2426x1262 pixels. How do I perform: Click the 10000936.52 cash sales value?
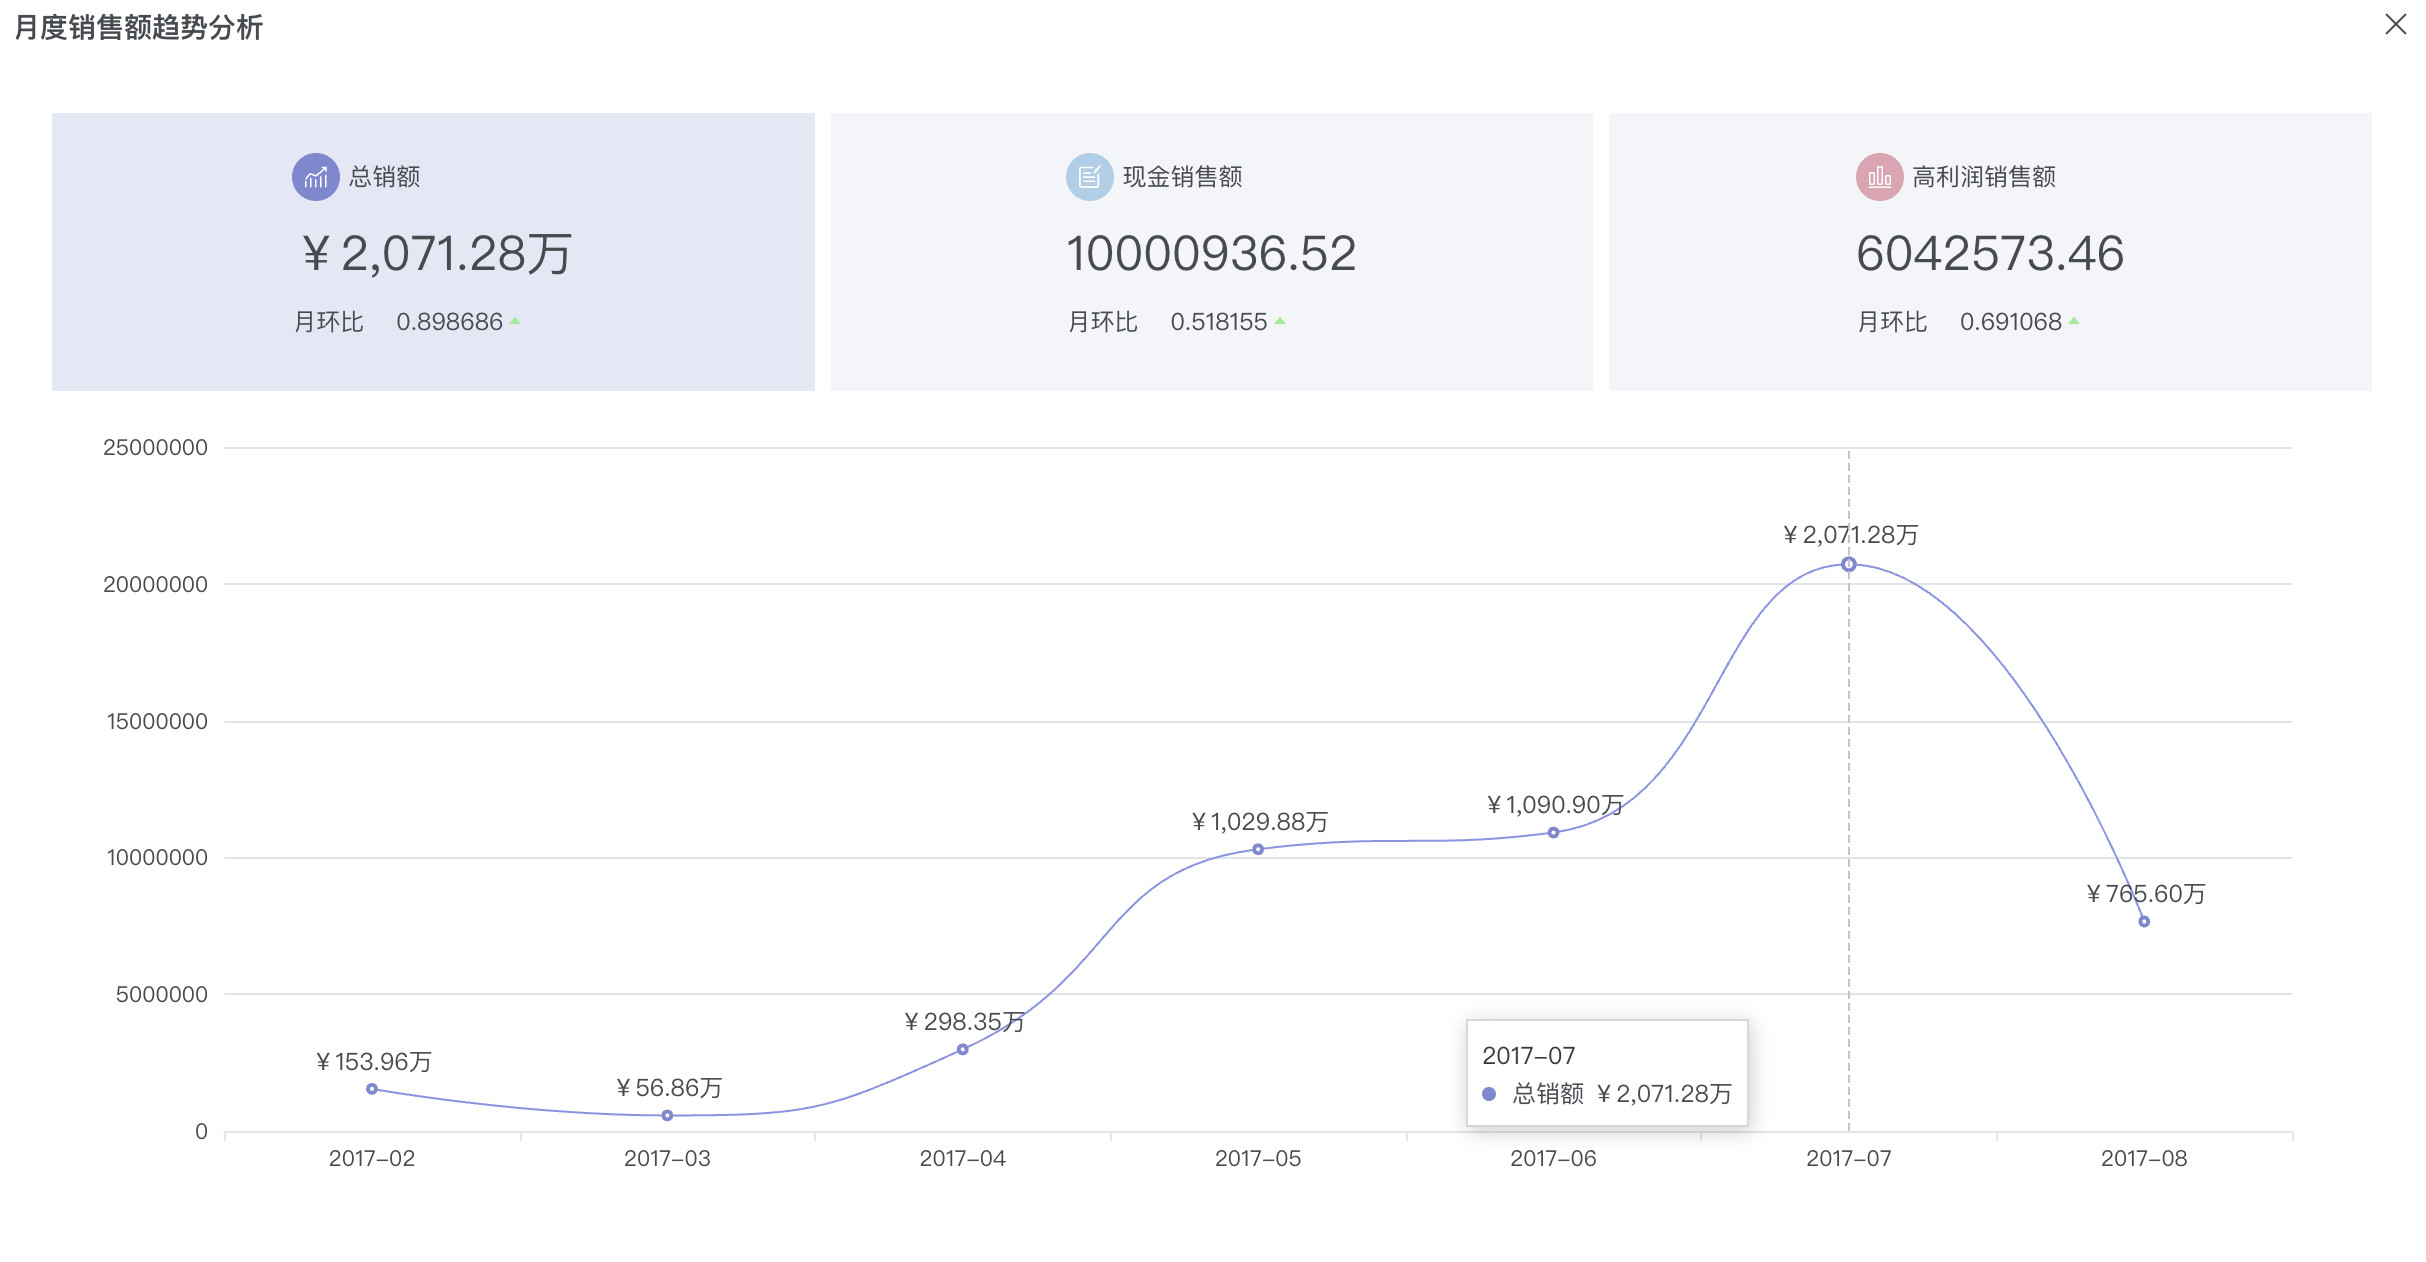click(1211, 253)
